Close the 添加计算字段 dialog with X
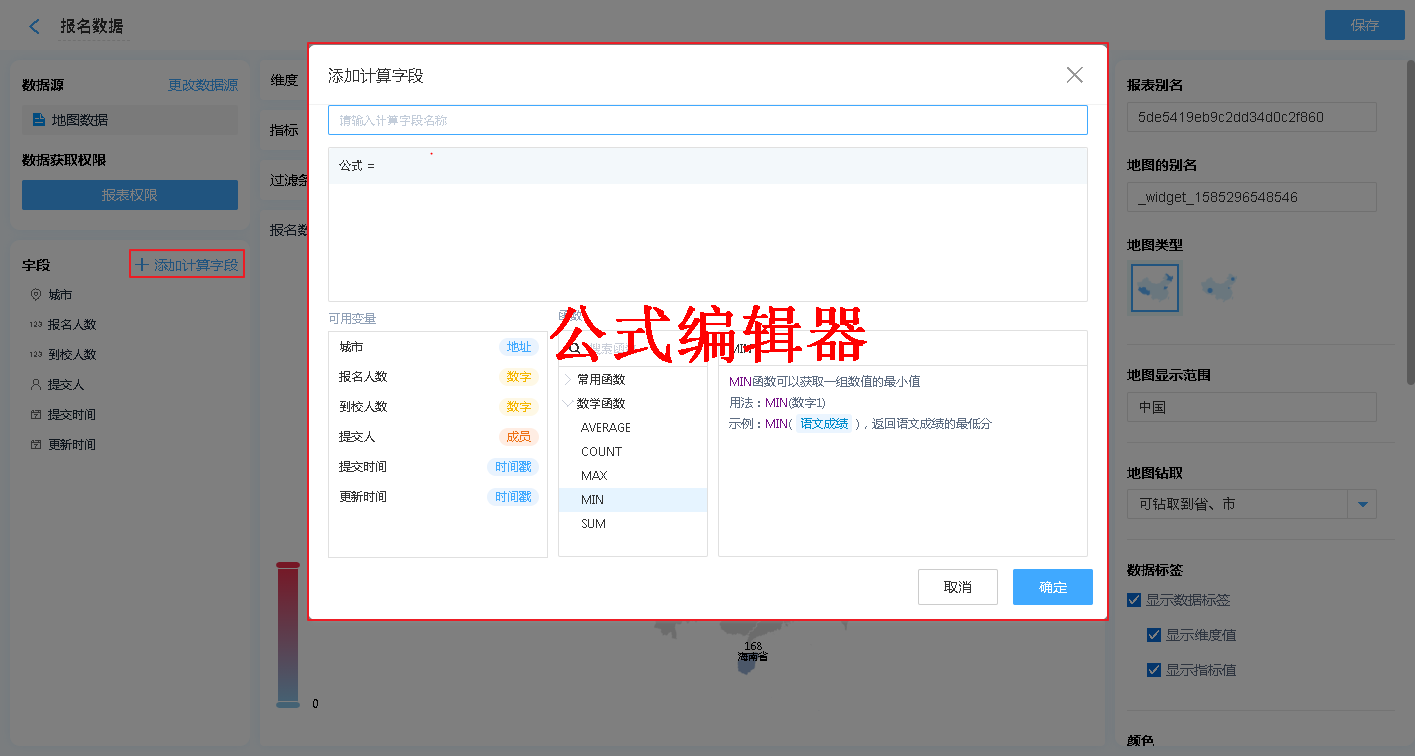This screenshot has width=1415, height=756. pyautogui.click(x=1074, y=75)
